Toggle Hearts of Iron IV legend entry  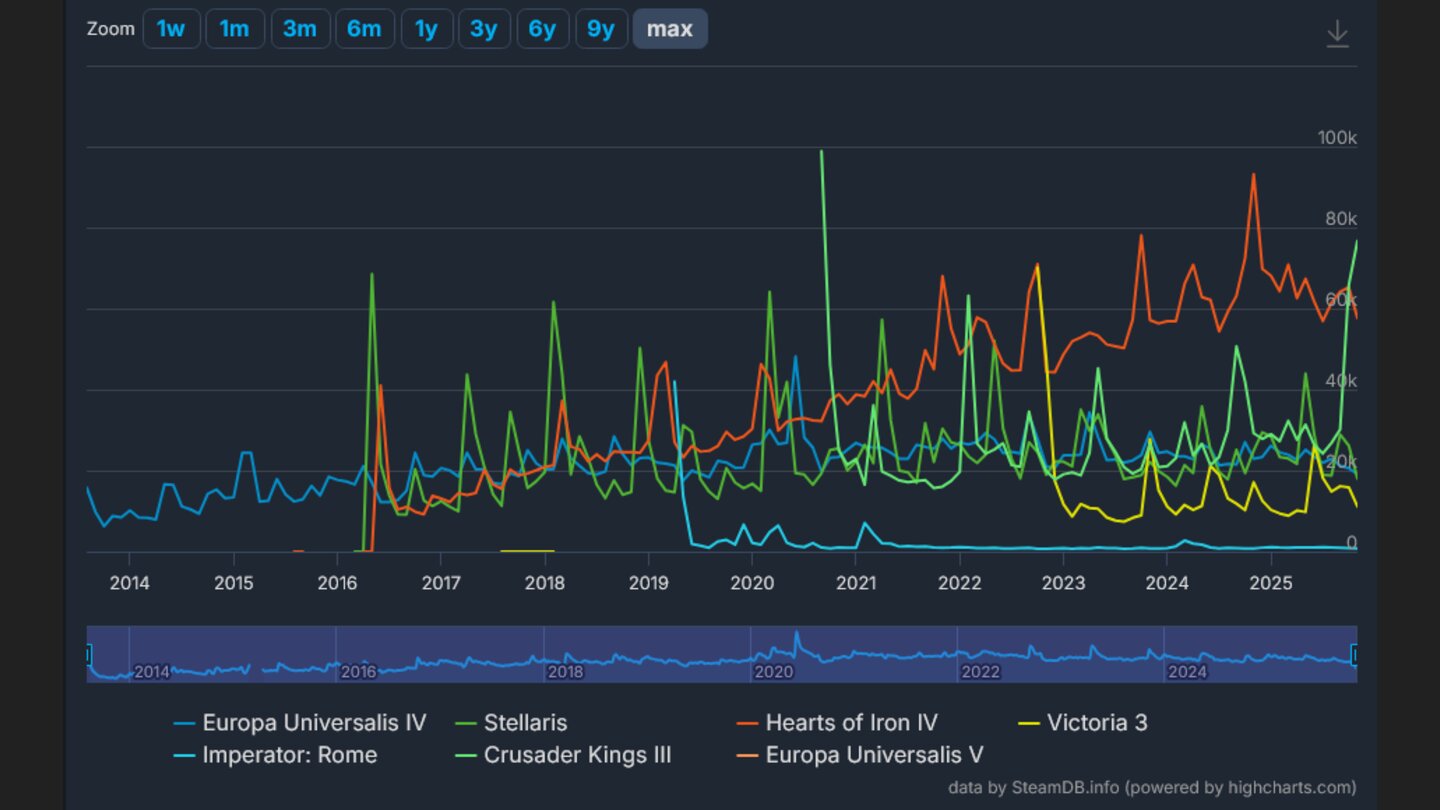(851, 722)
